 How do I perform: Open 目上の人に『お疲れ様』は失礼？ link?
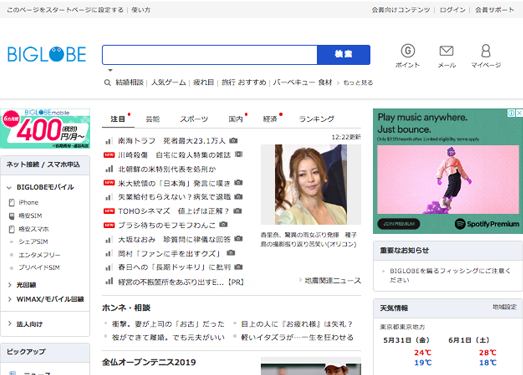(297, 324)
